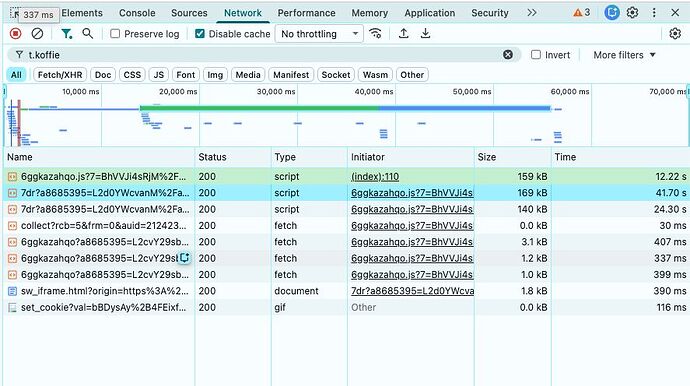Switch to the Memory tab
The height and width of the screenshot is (386, 690).
[370, 13]
